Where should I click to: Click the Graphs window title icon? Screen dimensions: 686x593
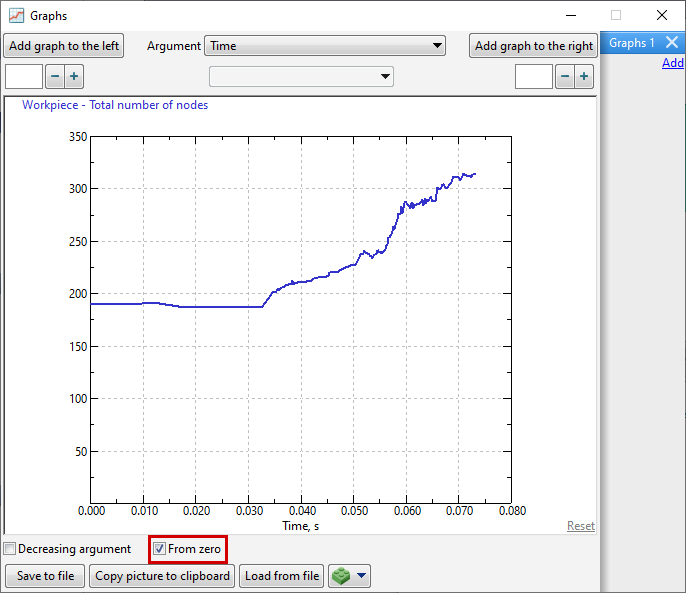[17, 15]
